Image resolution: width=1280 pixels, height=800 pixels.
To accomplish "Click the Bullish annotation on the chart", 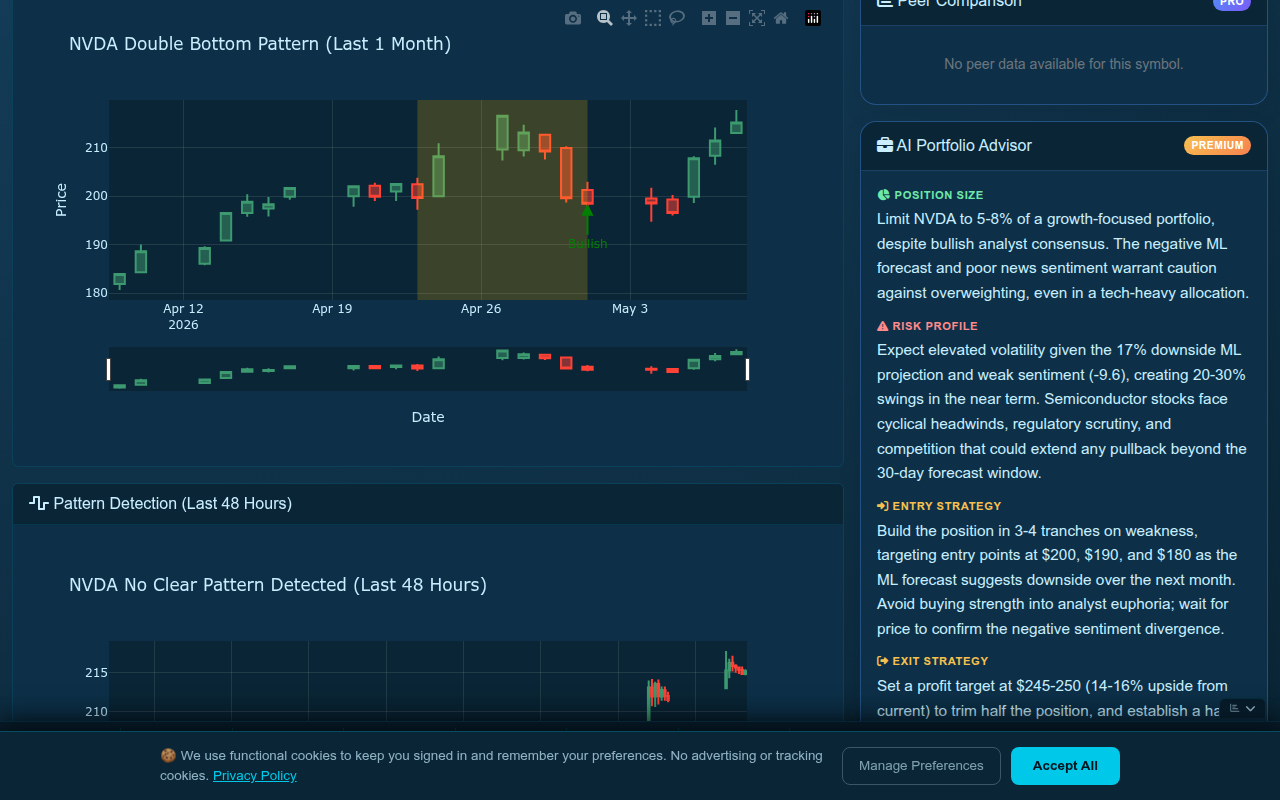I will click(587, 243).
